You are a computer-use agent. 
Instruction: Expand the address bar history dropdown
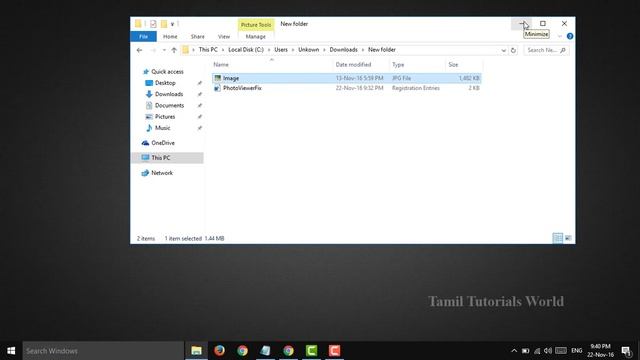point(504,50)
